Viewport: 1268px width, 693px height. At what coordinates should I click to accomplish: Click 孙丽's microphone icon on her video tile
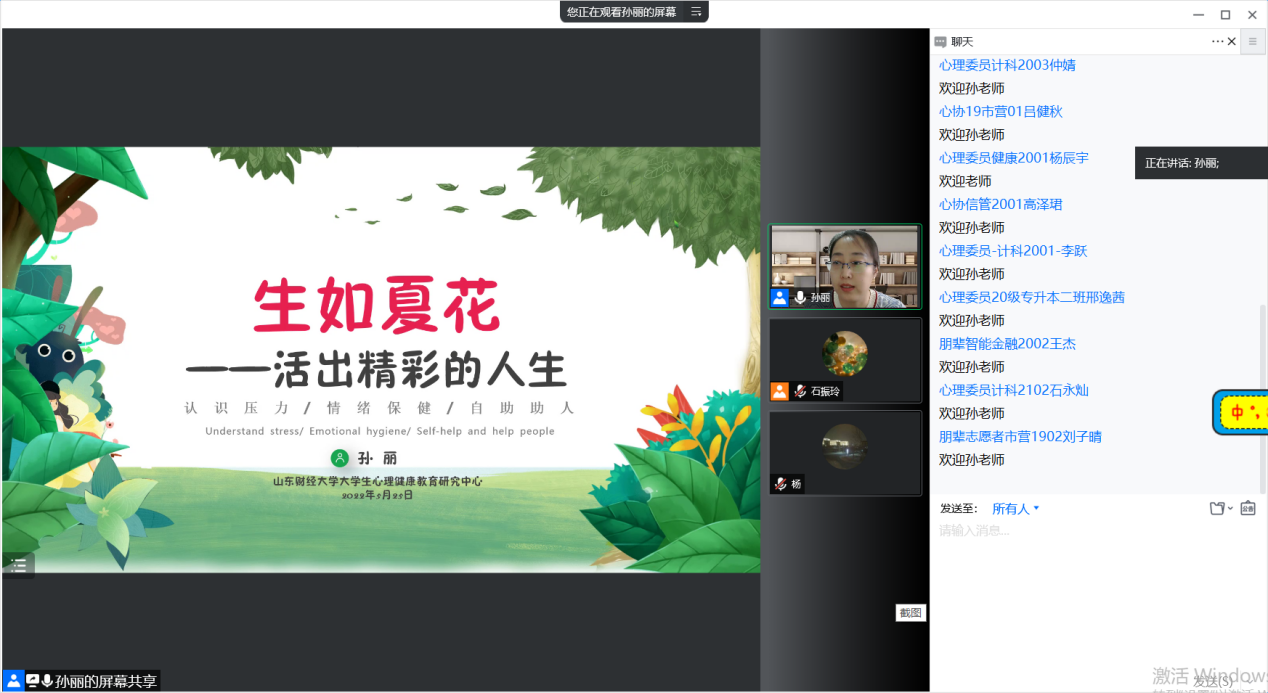point(800,298)
